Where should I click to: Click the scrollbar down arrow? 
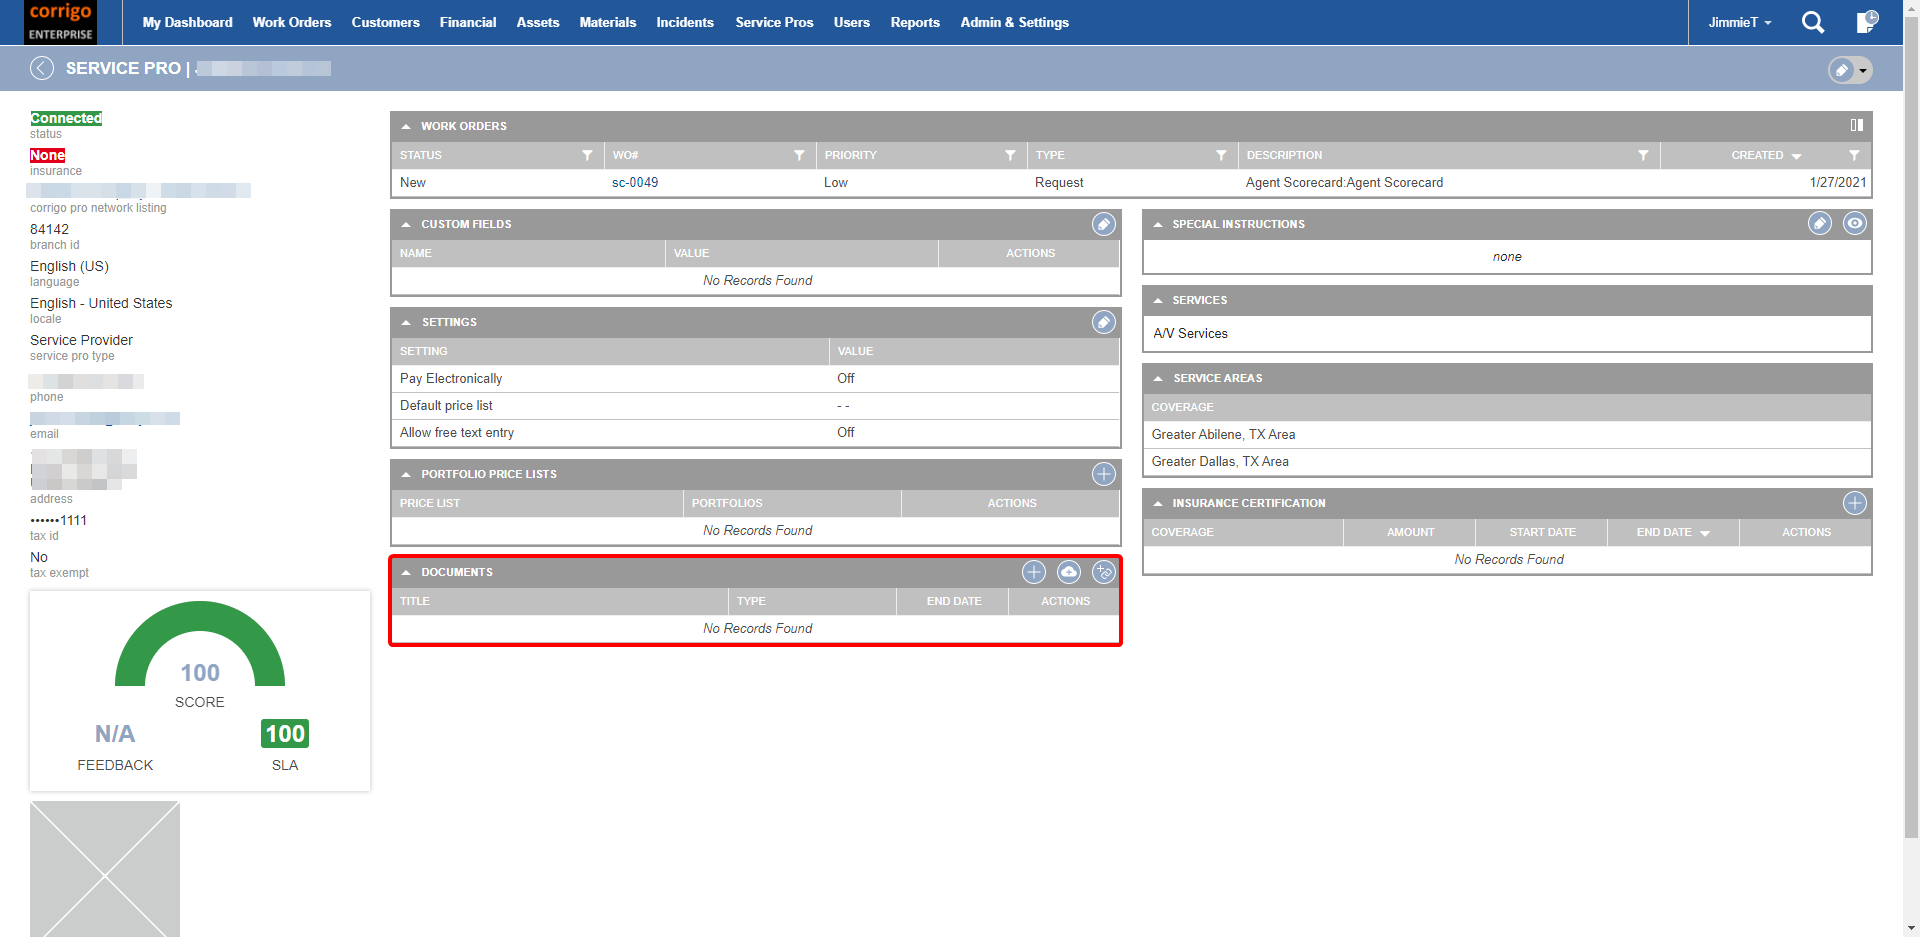(x=1911, y=929)
